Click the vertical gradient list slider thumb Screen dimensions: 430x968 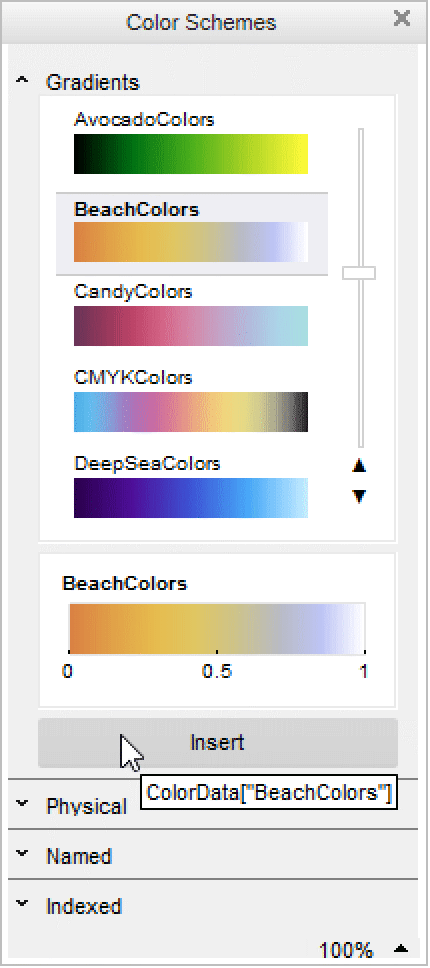tap(359, 273)
